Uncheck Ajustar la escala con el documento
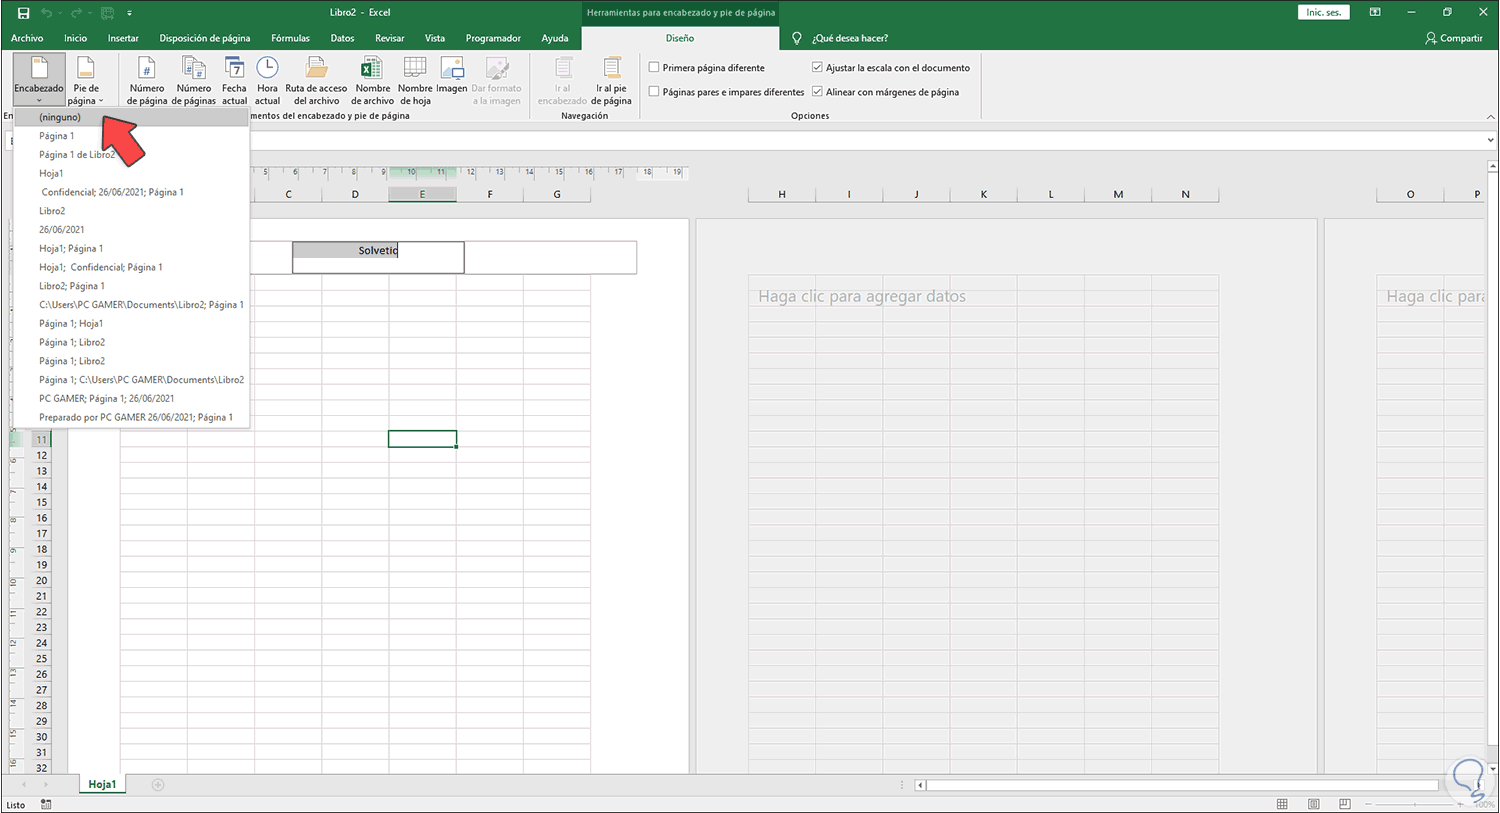 [x=817, y=68]
